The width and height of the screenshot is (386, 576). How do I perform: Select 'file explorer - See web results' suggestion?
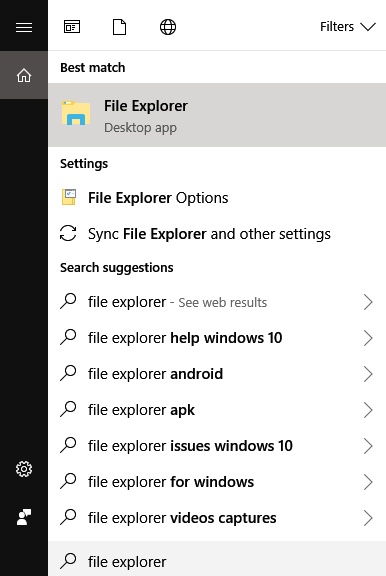click(x=217, y=302)
